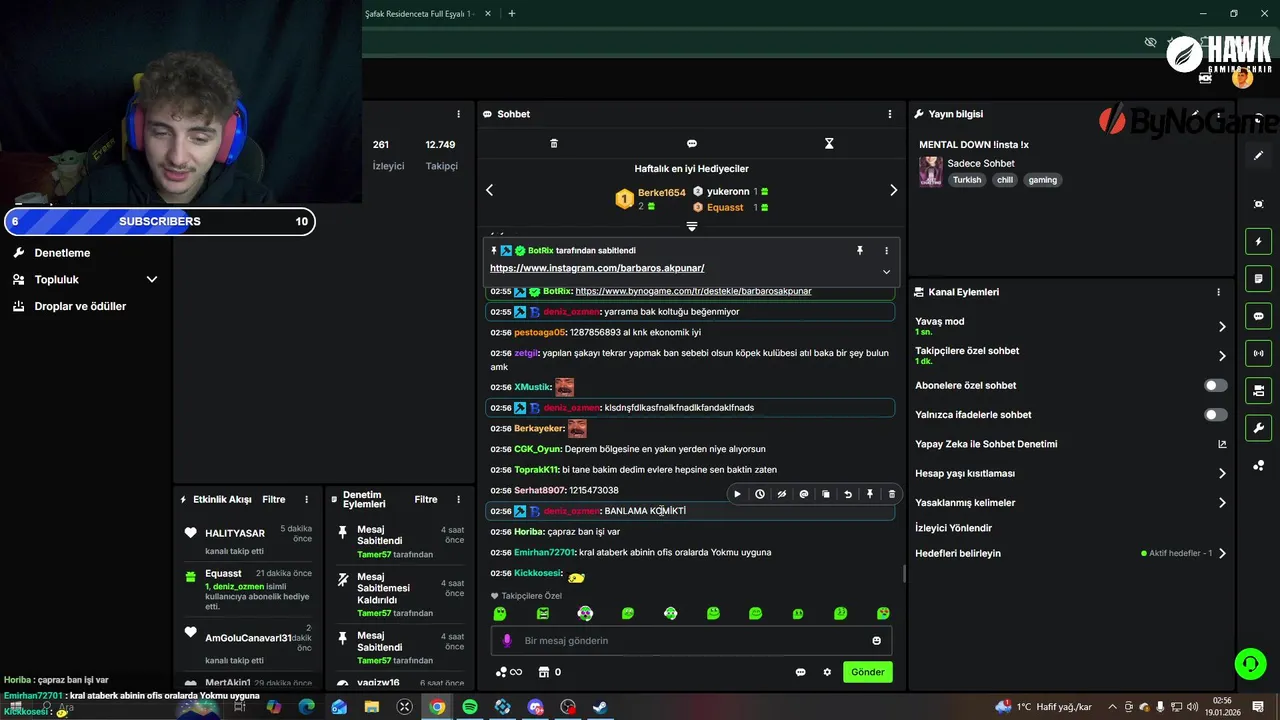Click the trash icon in Sohbet toolbar
The width and height of the screenshot is (1280, 720).
[554, 144]
